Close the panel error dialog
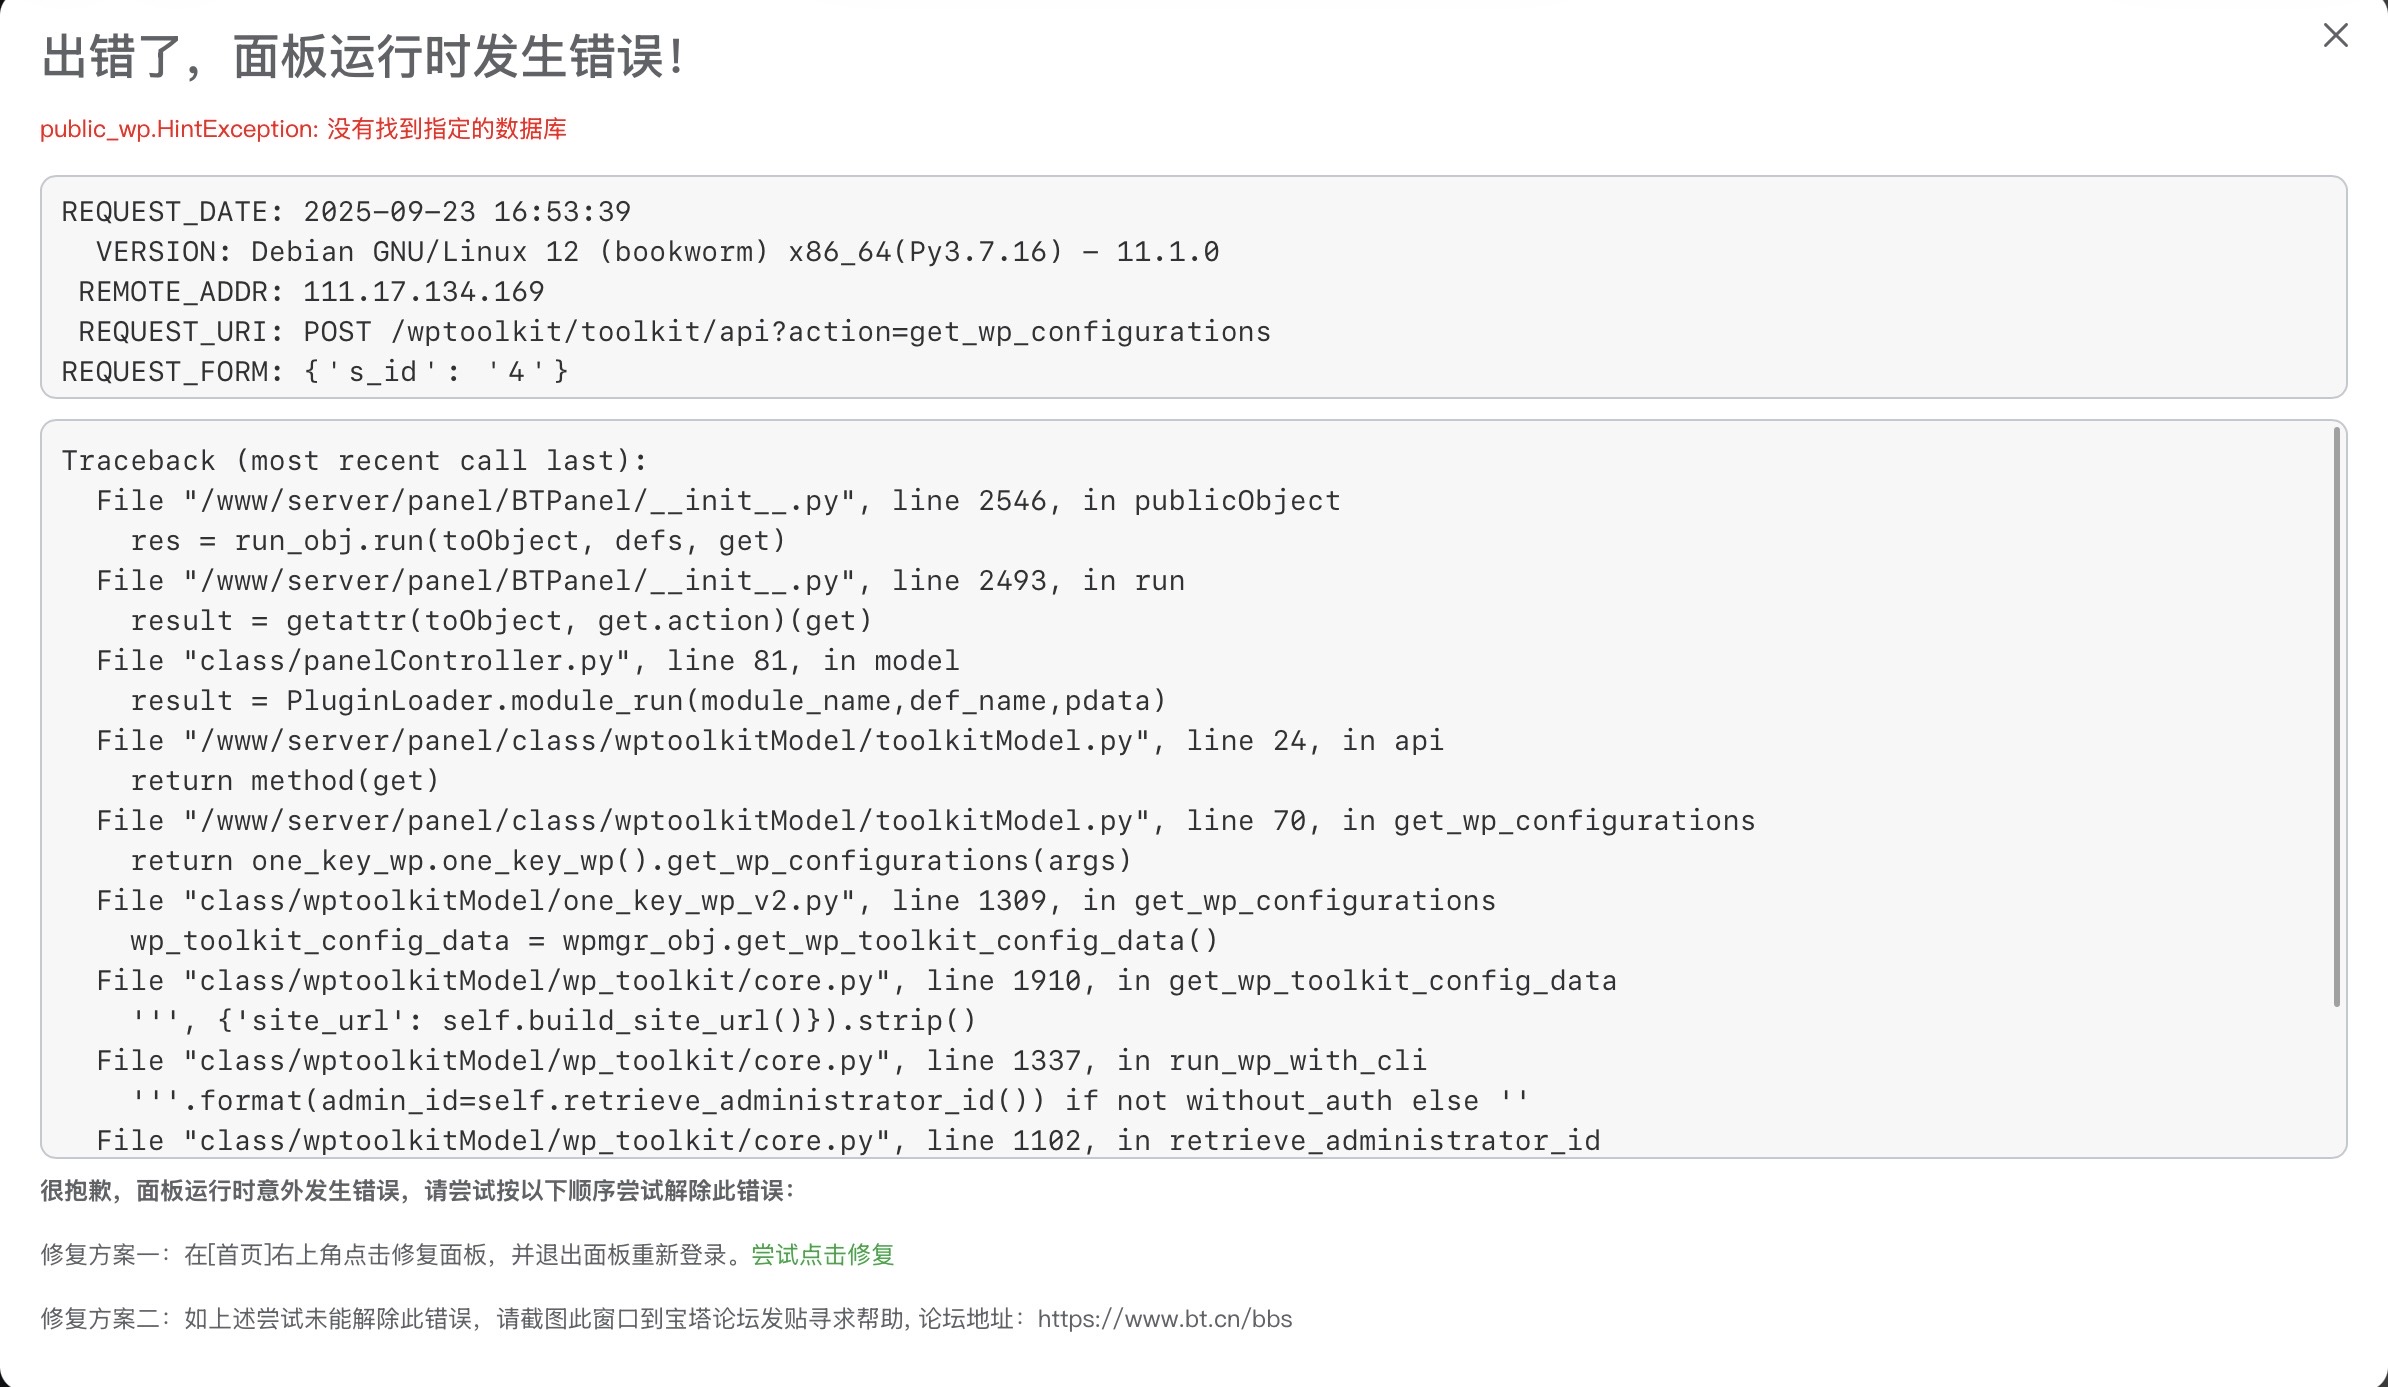The height and width of the screenshot is (1387, 2388). coord(2335,36)
